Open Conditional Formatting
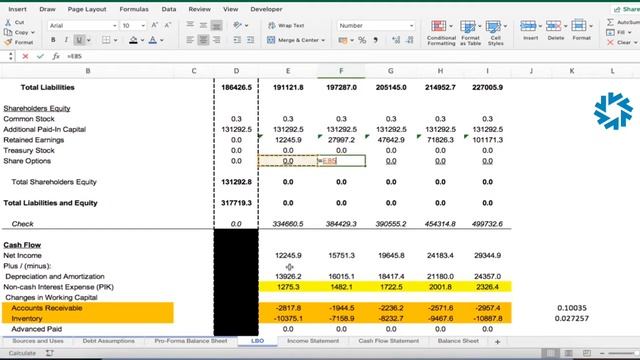 coord(441,33)
